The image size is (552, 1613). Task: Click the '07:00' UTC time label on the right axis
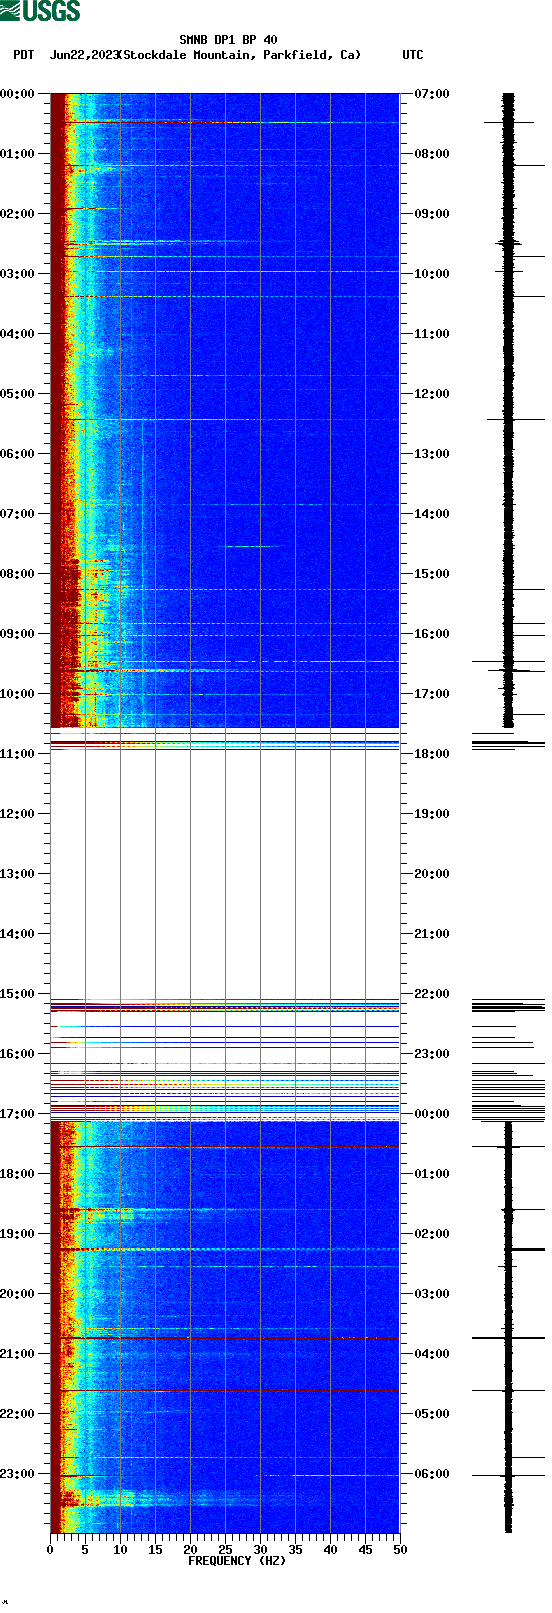[432, 94]
